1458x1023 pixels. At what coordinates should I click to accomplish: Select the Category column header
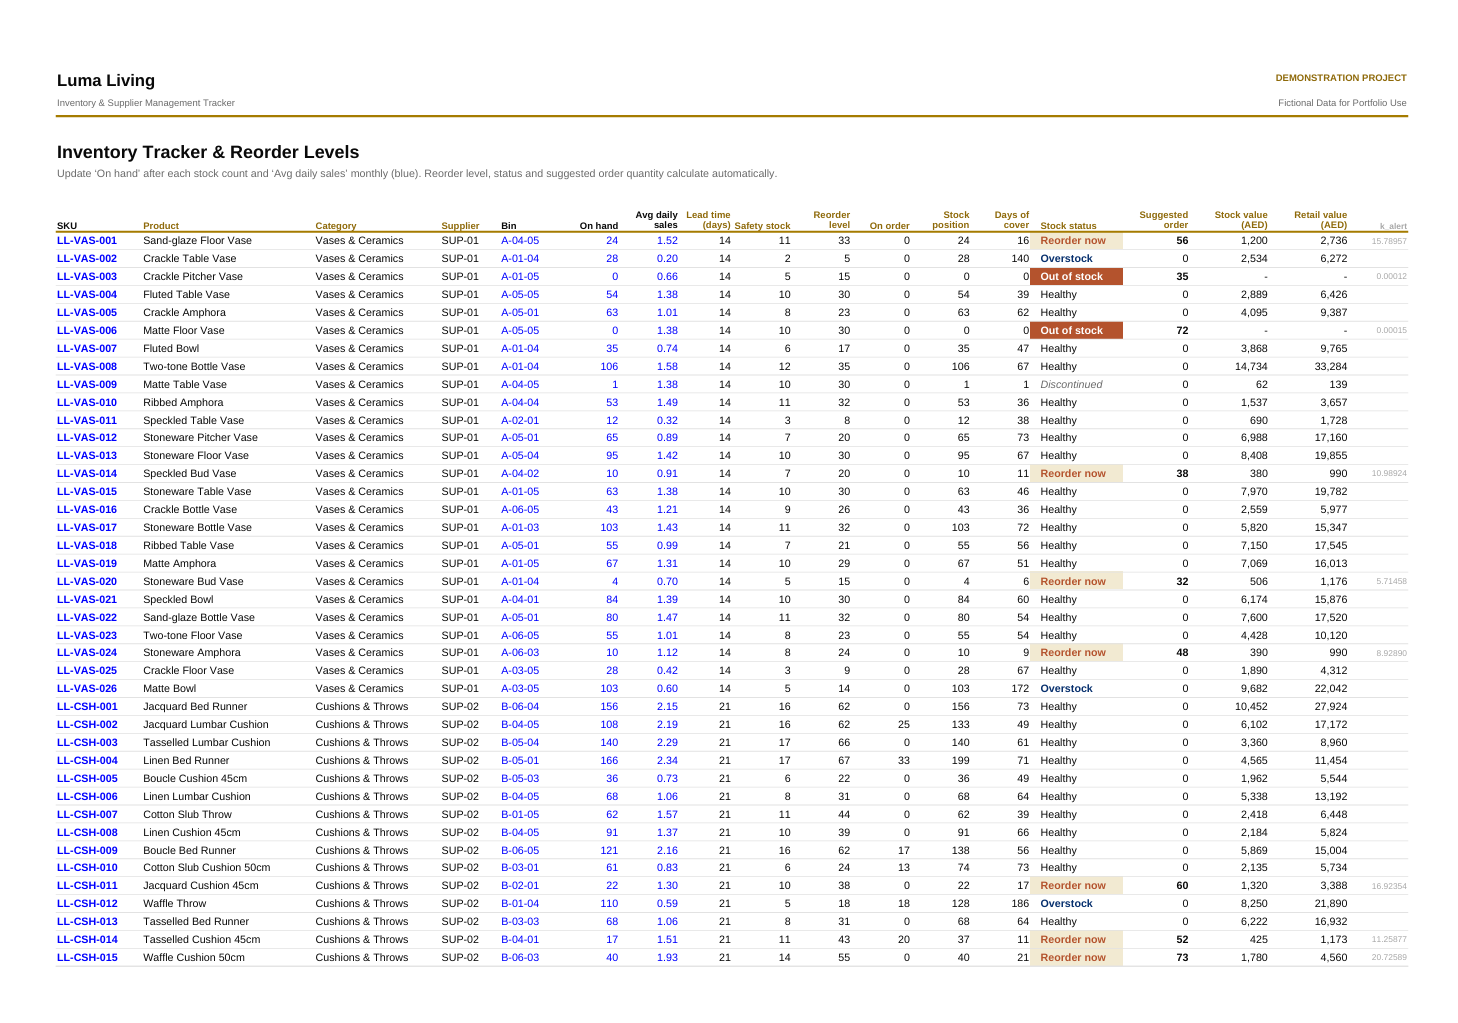[335, 226]
